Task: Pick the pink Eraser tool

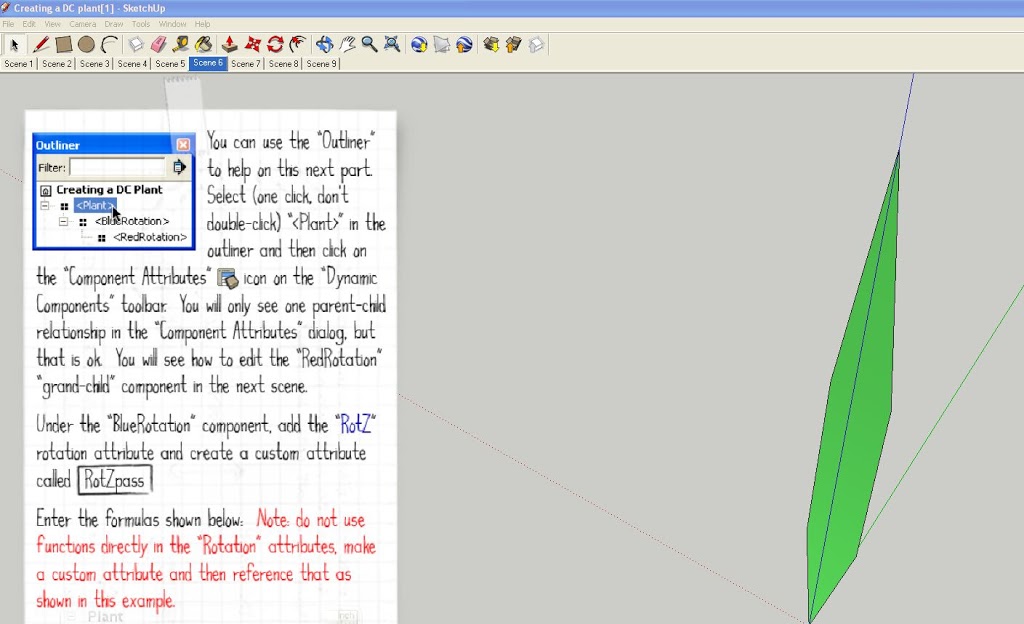Action: 159,44
